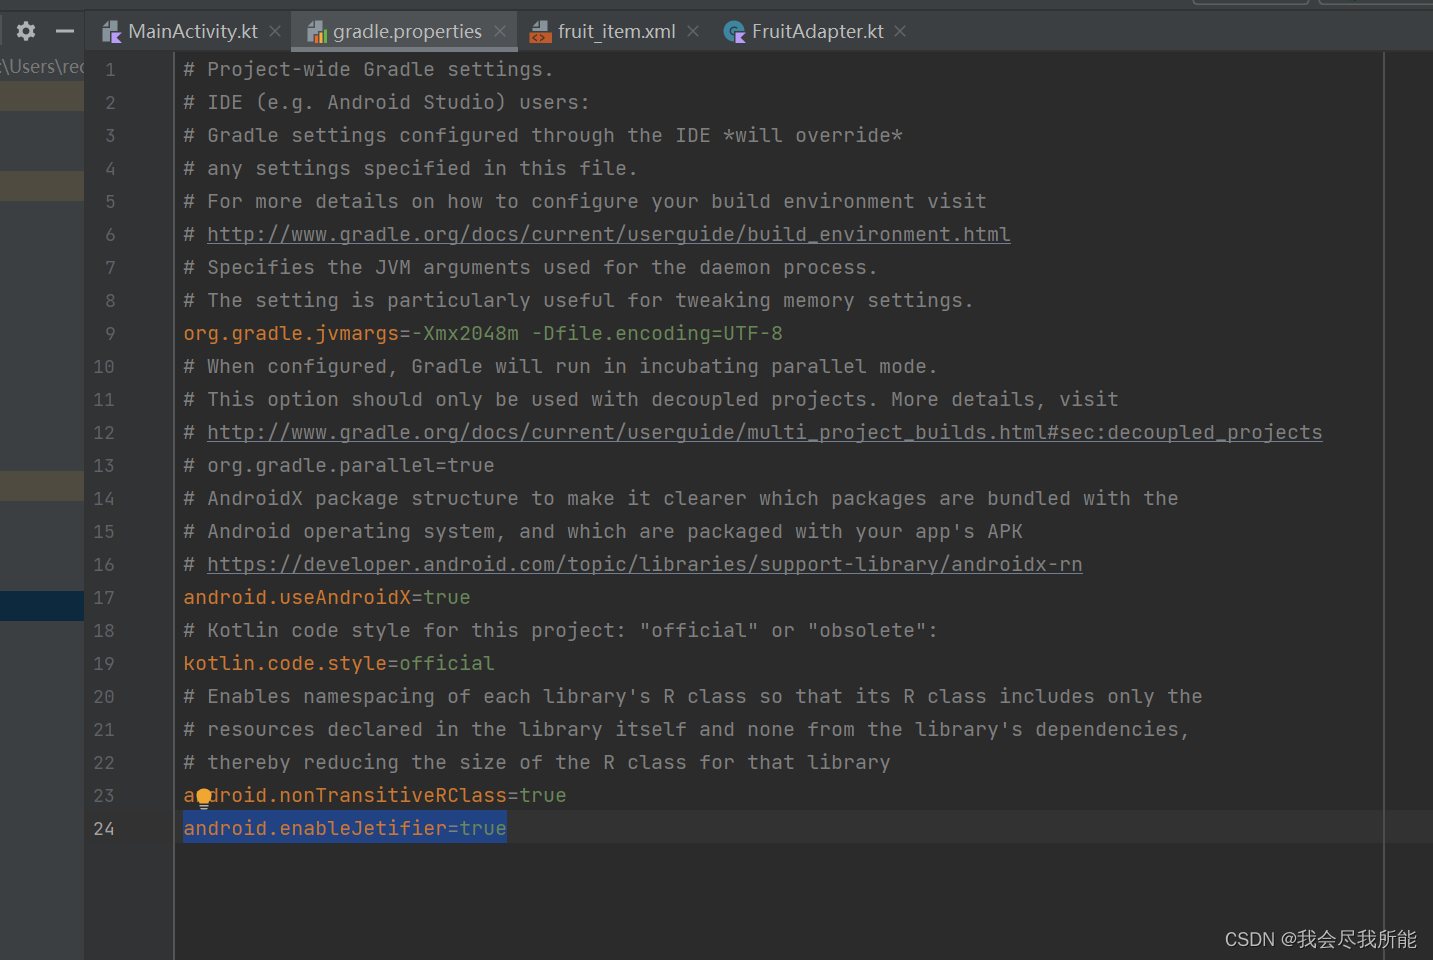The image size is (1433, 960).
Task: Click line number 9 in the gutter
Action: point(109,333)
